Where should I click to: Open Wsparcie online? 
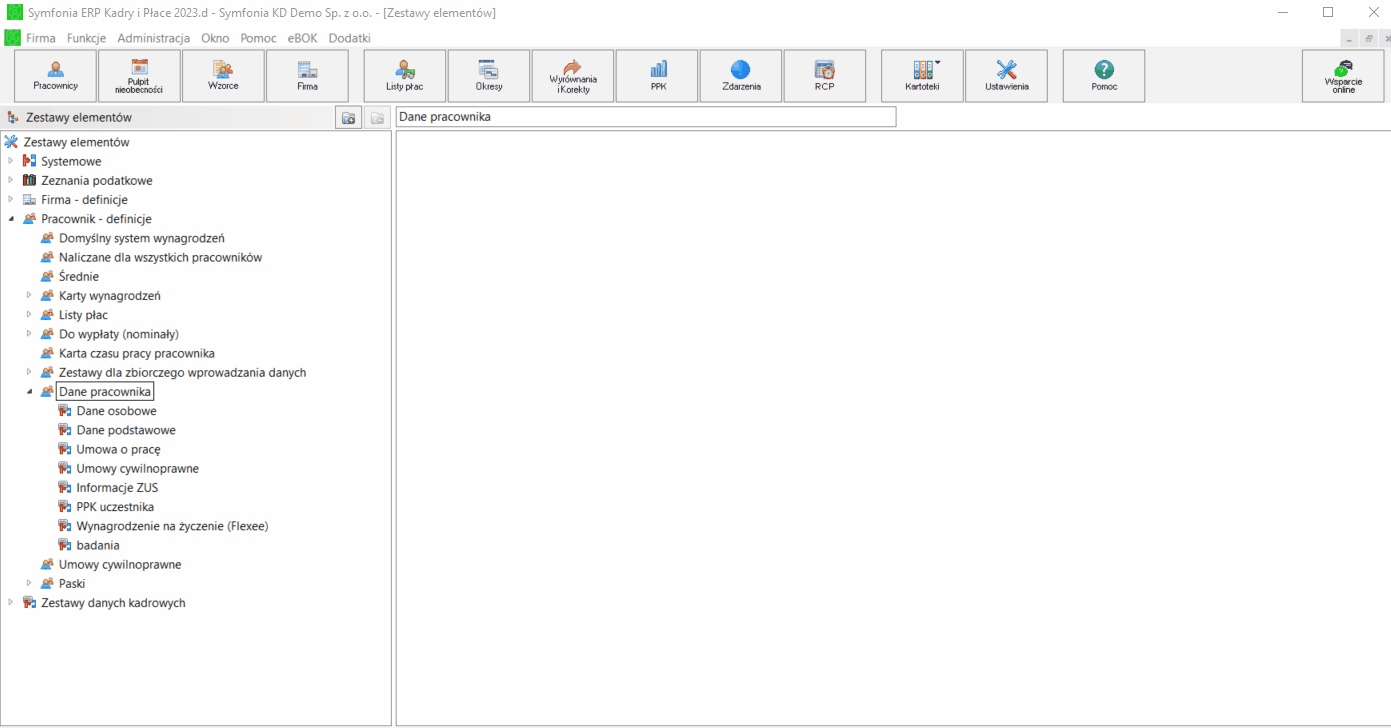(1343, 76)
